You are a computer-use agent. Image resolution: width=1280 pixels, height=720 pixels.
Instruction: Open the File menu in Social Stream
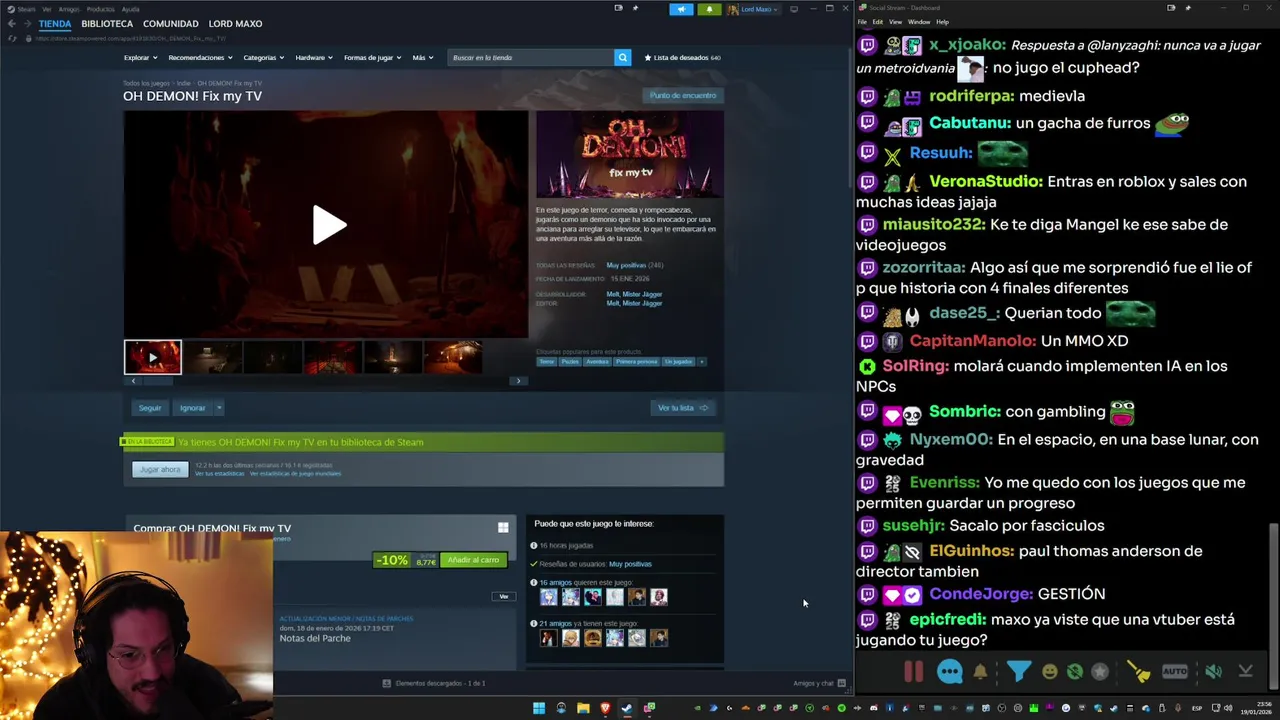(862, 22)
